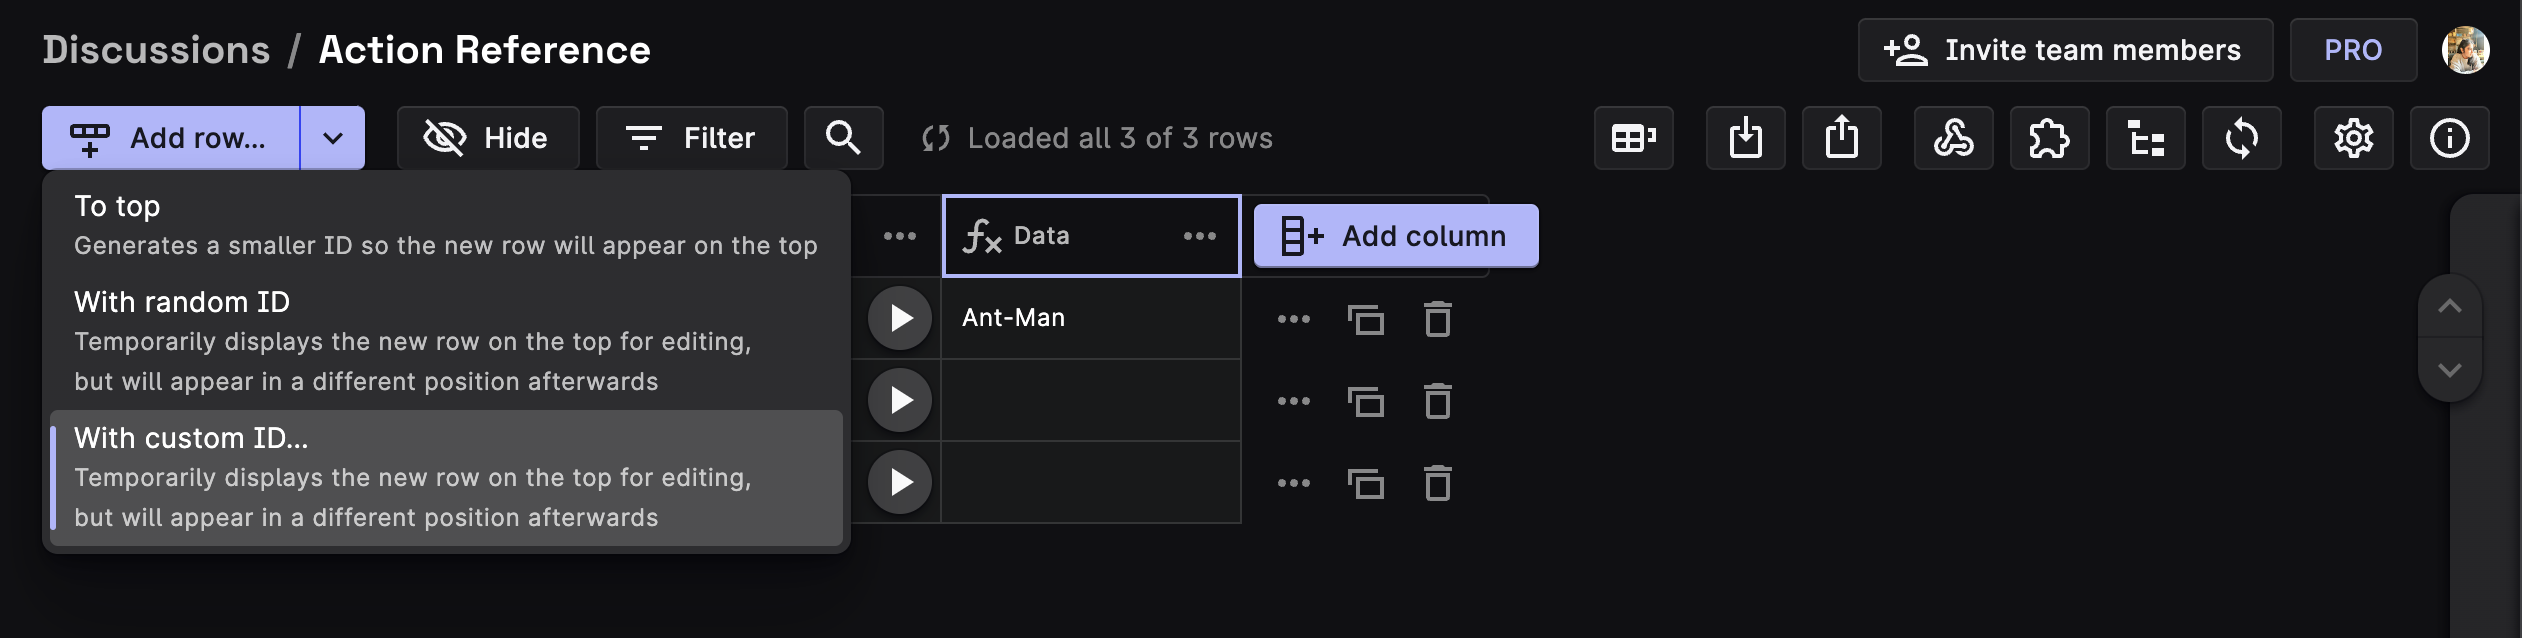This screenshot has height=638, width=2522.
Task: Click the Add column button
Action: pos(1395,236)
